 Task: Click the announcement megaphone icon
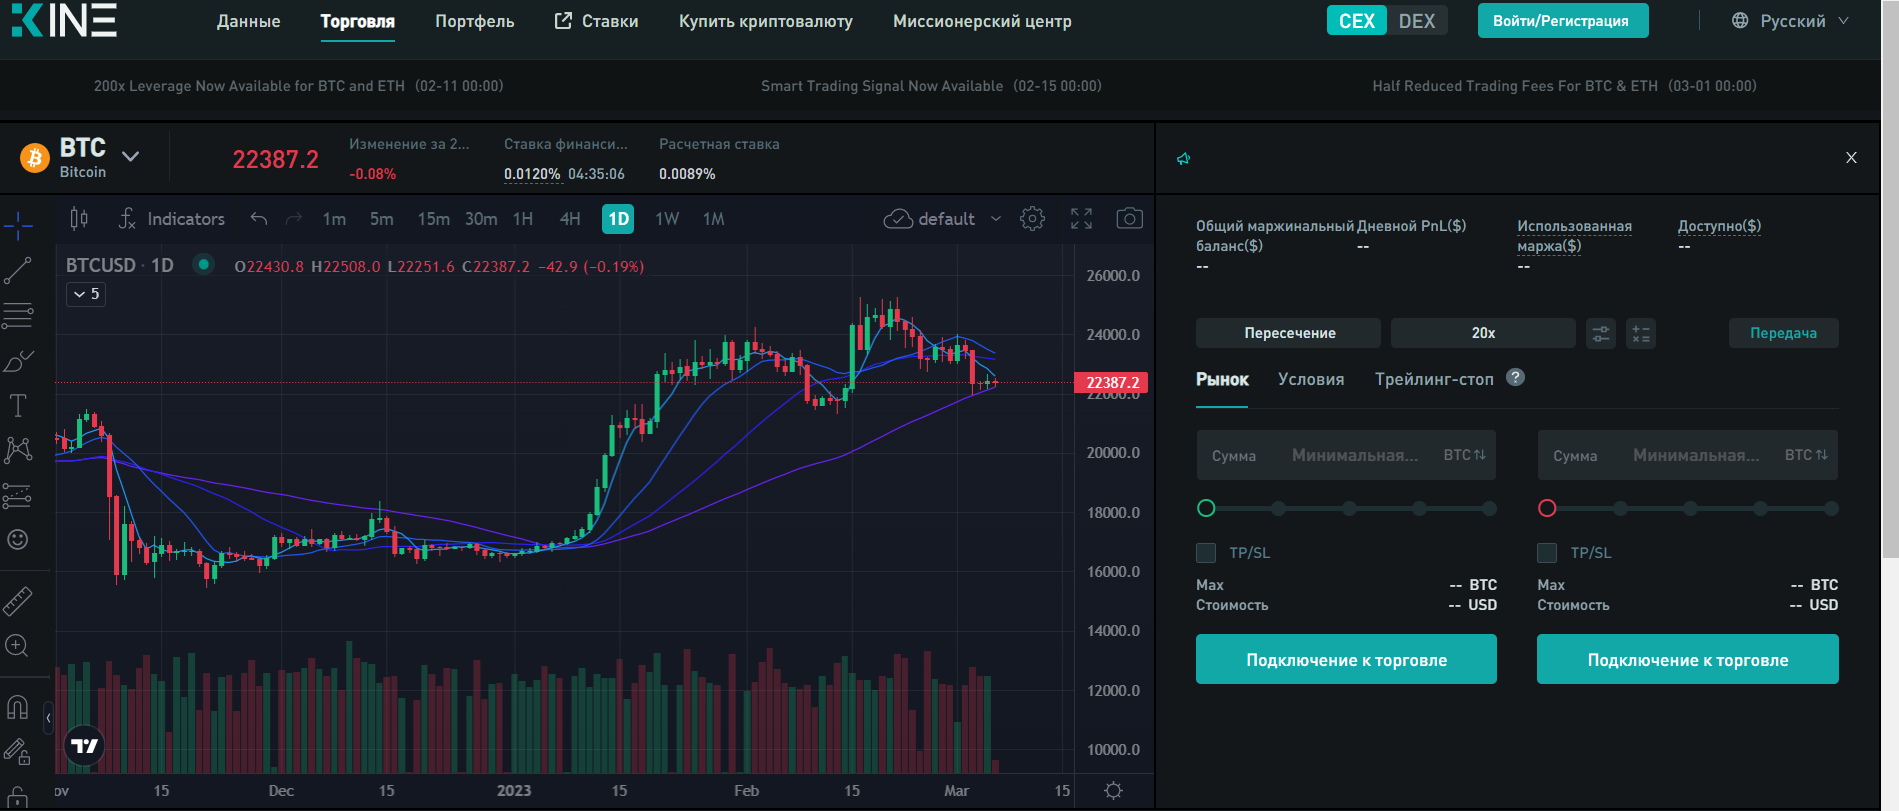[x=1184, y=159]
